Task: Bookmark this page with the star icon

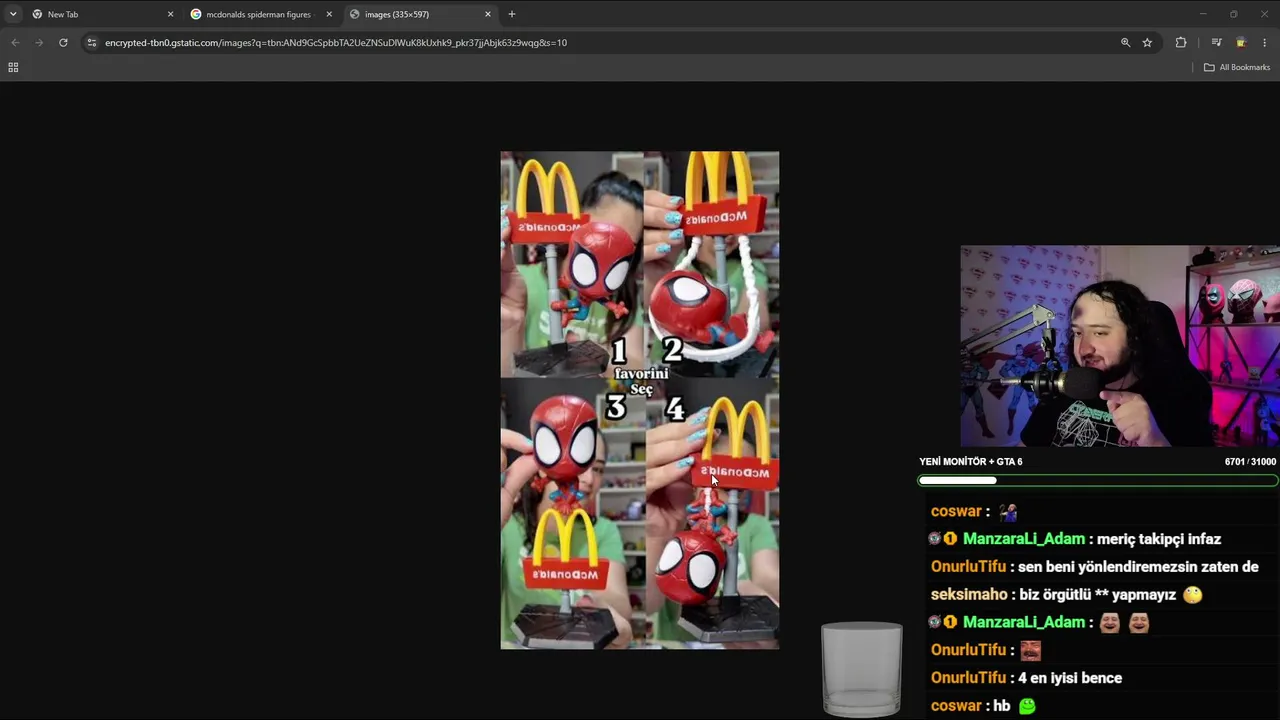Action: click(x=1147, y=43)
